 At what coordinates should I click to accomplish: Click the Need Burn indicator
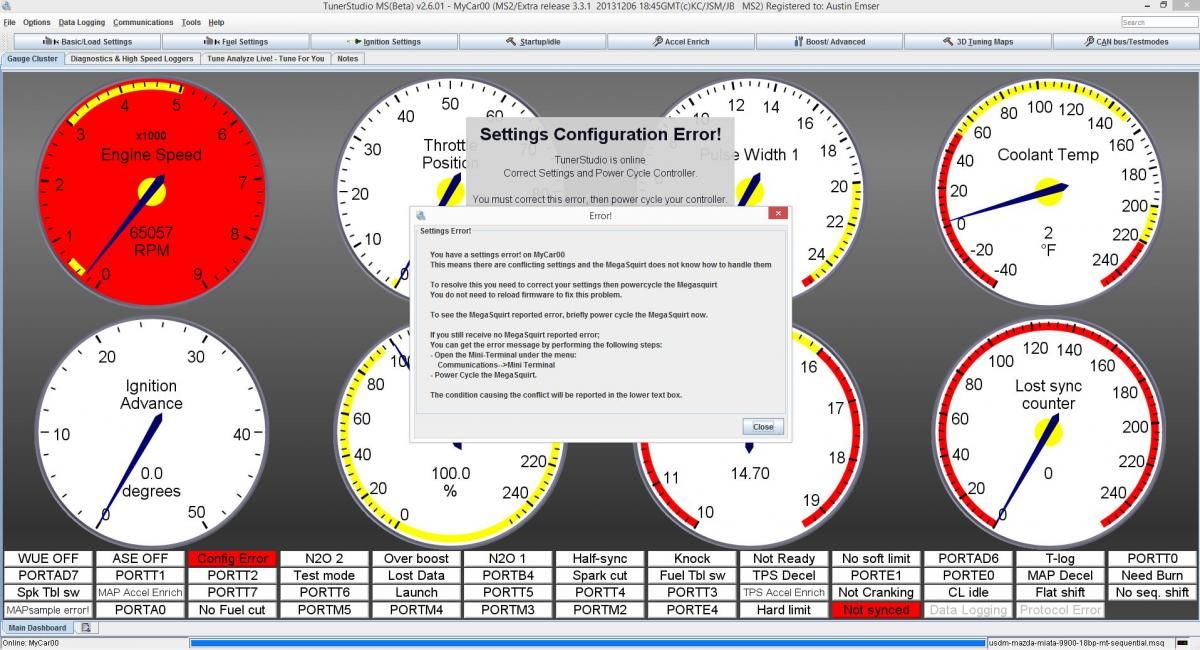(1152, 576)
